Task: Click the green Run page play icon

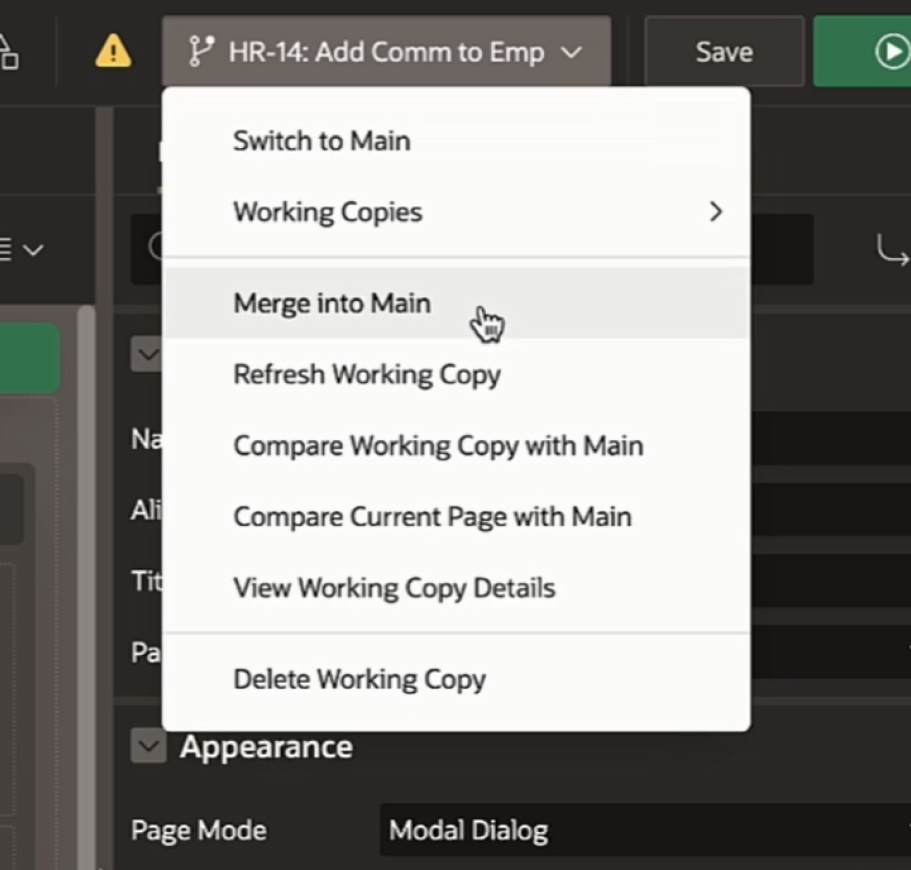Action: click(890, 51)
